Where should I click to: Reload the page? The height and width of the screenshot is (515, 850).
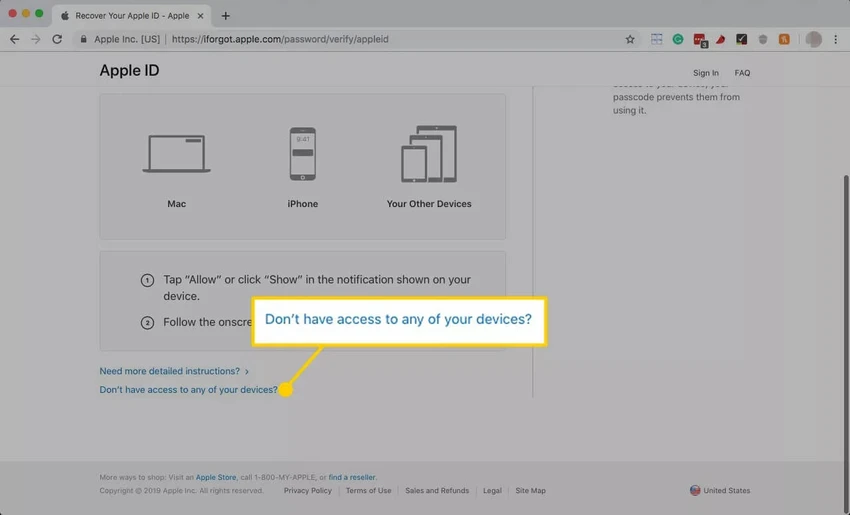click(x=57, y=39)
